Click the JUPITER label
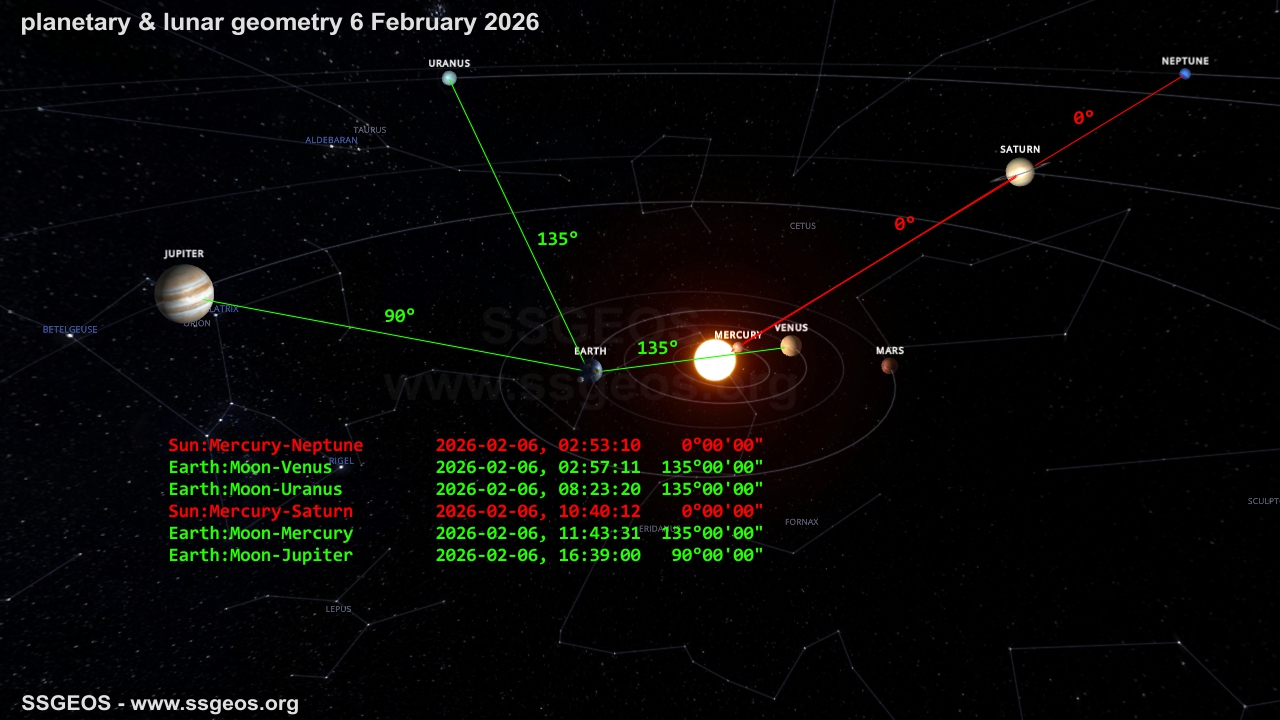Viewport: 1280px width, 720px height. point(184,253)
